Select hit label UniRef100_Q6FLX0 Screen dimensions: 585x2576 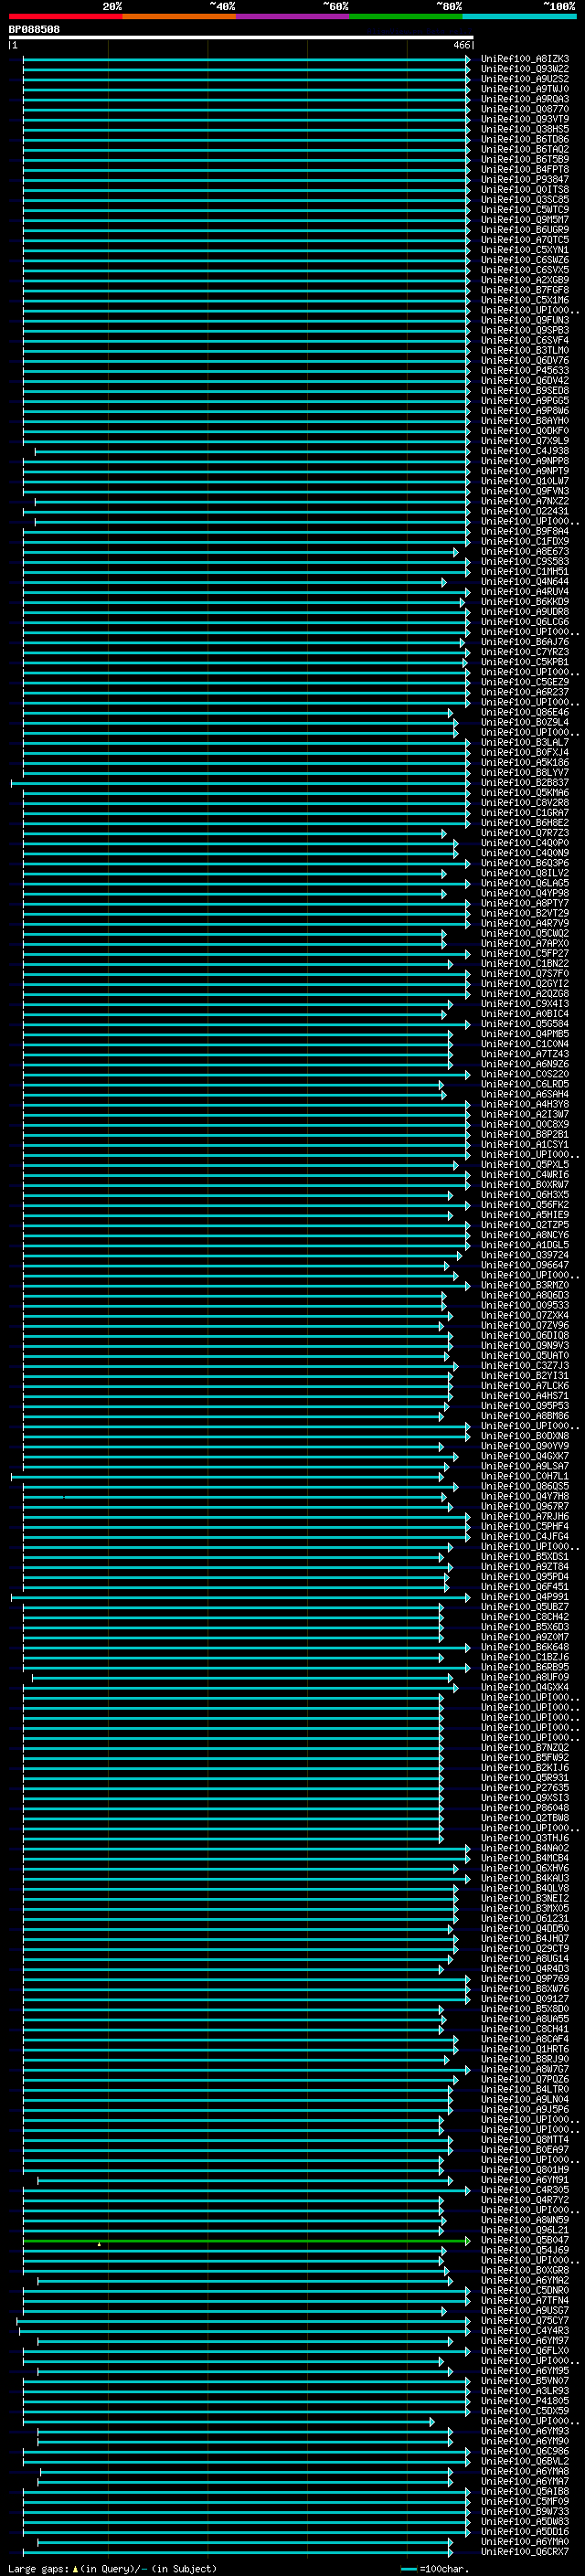coord(525,2352)
